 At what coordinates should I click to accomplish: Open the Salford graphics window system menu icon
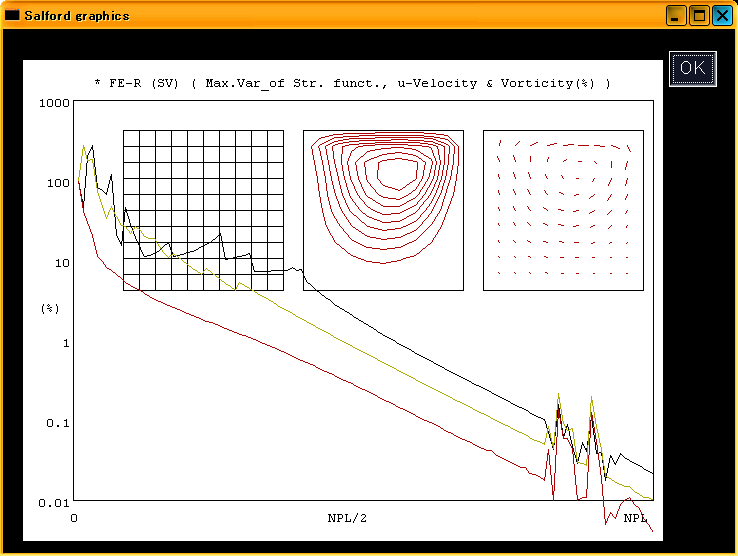[12, 15]
